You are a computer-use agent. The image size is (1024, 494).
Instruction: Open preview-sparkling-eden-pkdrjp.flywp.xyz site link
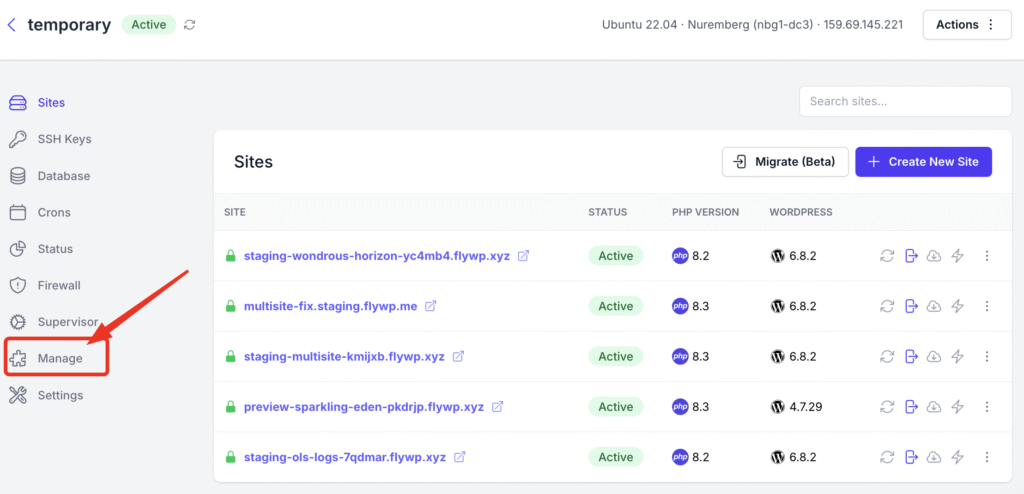[364, 407]
